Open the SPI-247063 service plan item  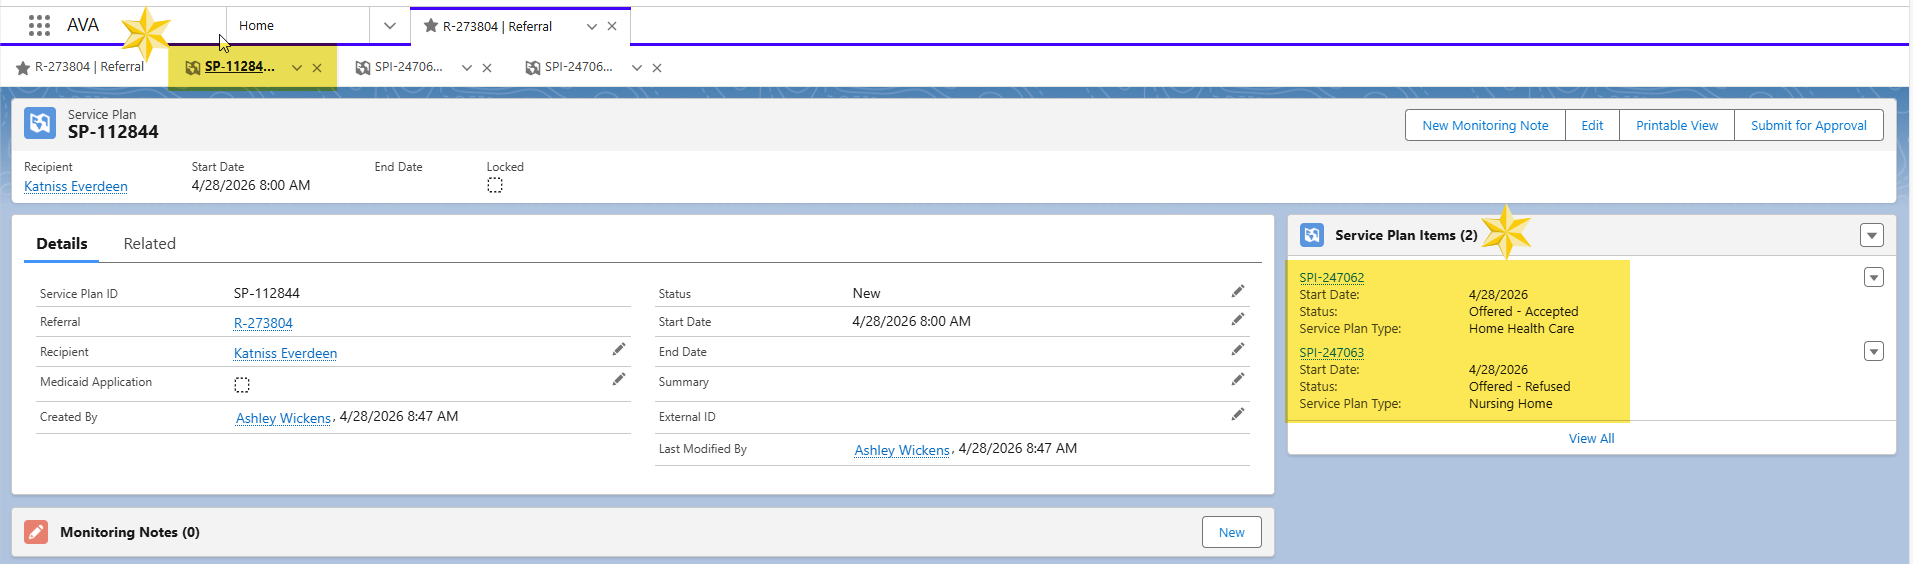[1331, 353]
